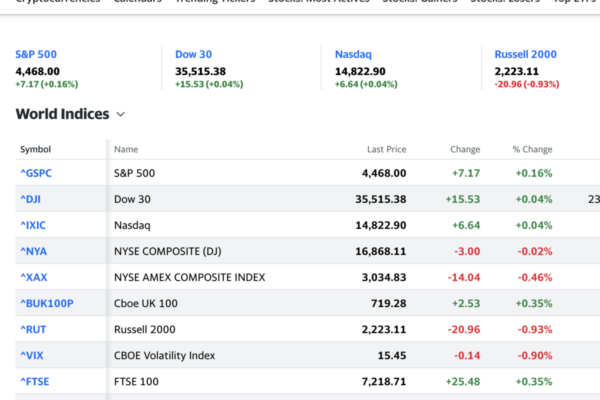This screenshot has width=600, height=400.
Task: Open the Russell 2000 link in the top summary strip
Action: pos(525,54)
